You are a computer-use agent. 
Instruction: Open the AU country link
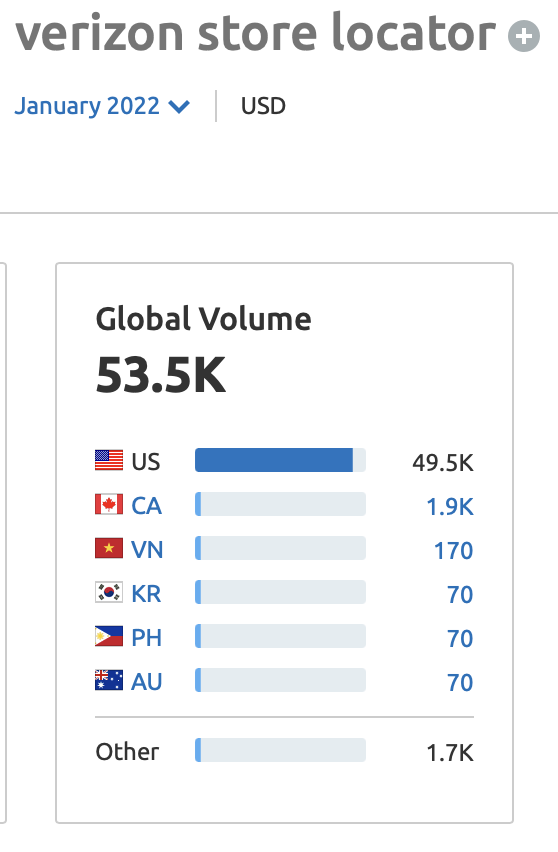click(x=147, y=682)
